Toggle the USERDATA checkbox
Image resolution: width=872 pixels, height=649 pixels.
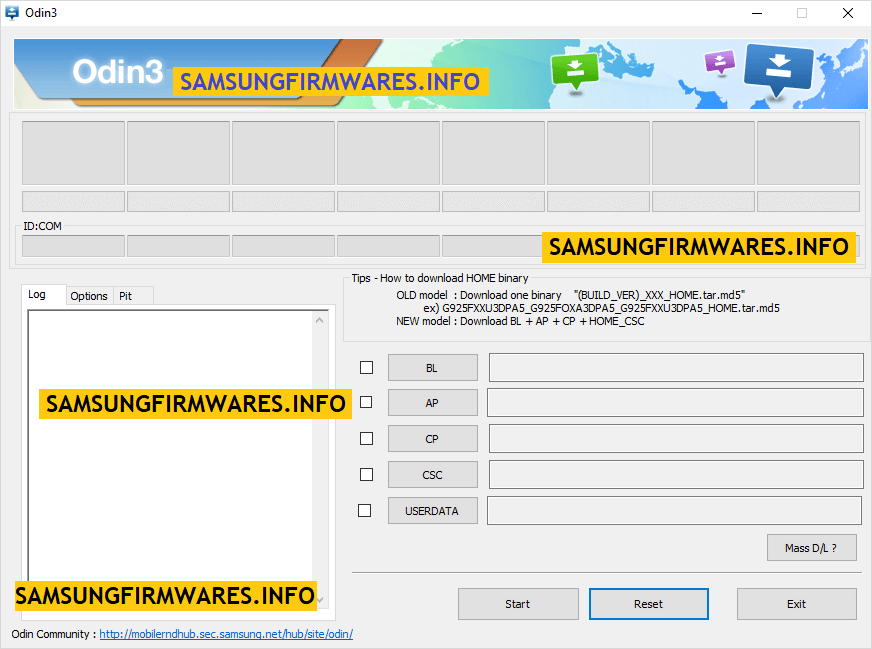[x=364, y=511]
